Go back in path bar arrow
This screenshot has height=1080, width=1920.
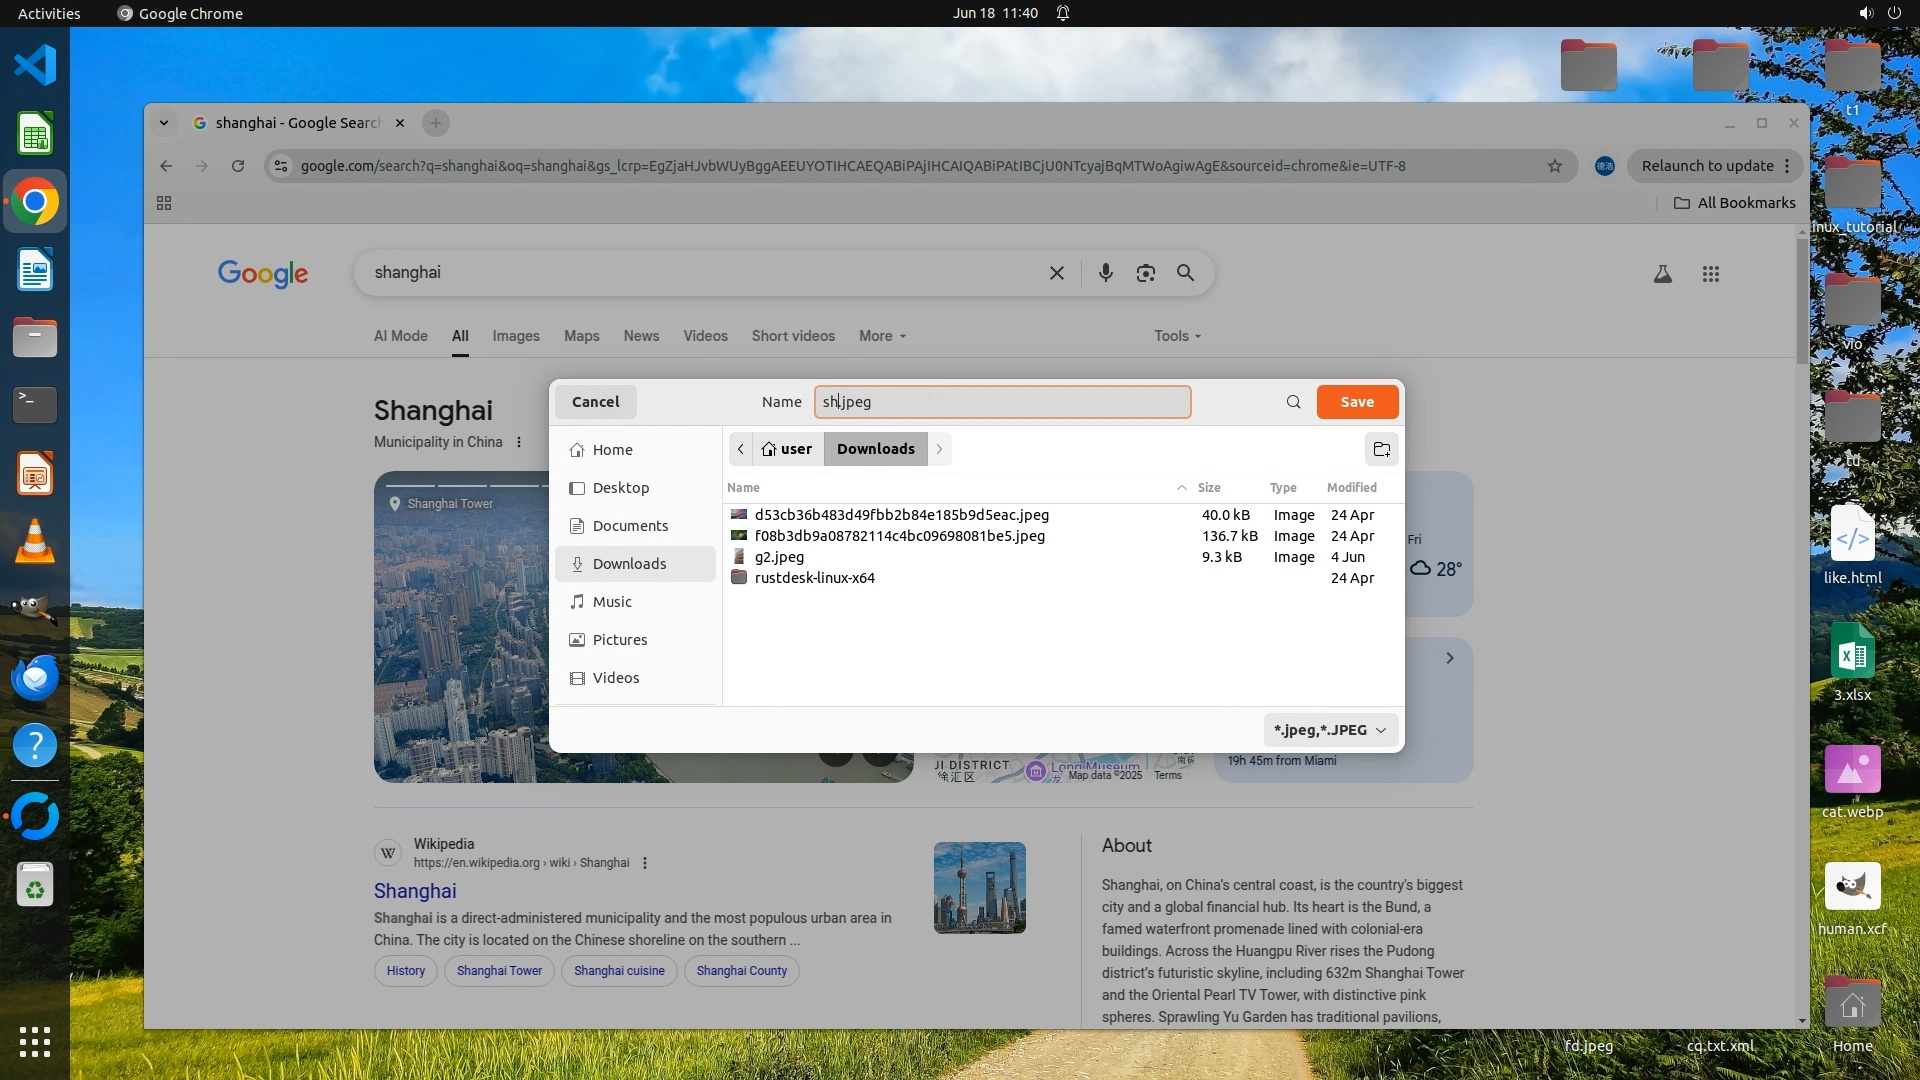tap(740, 449)
